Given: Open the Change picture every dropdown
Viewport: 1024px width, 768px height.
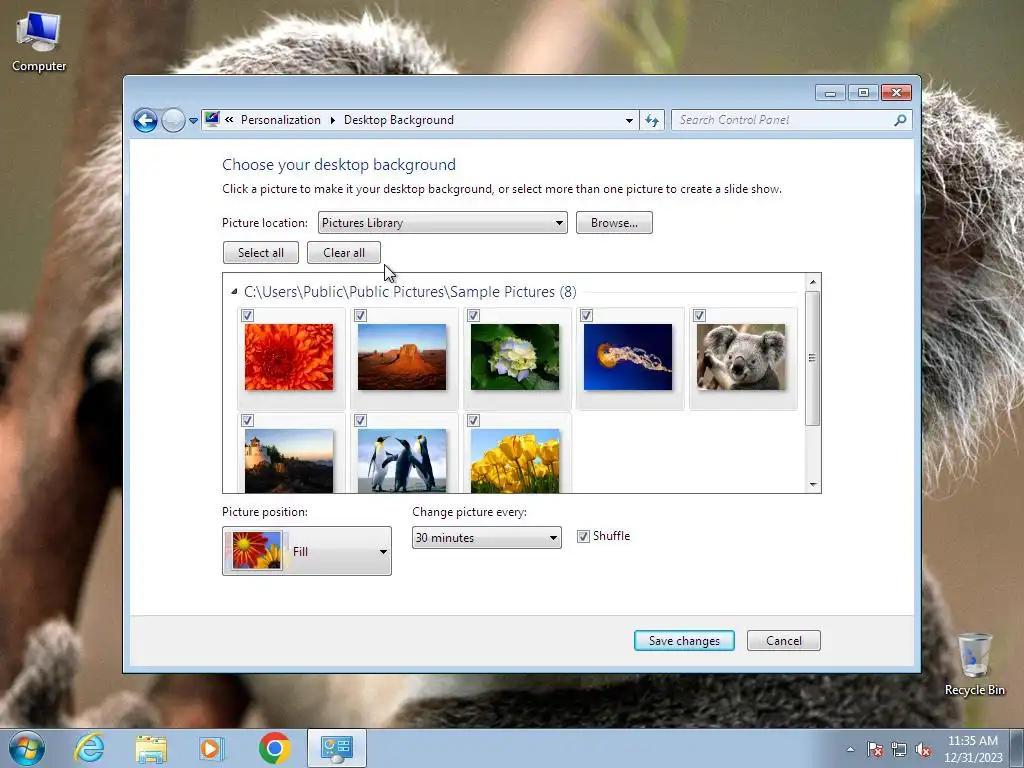Looking at the screenshot, I should (487, 537).
